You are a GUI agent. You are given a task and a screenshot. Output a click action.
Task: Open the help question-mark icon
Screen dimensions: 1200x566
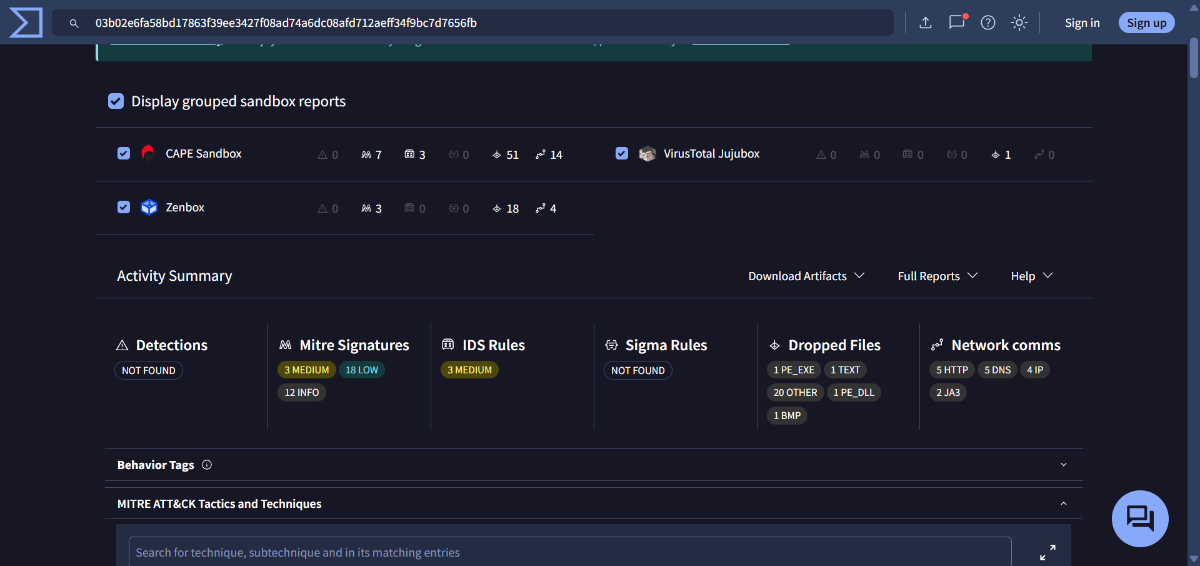point(988,22)
